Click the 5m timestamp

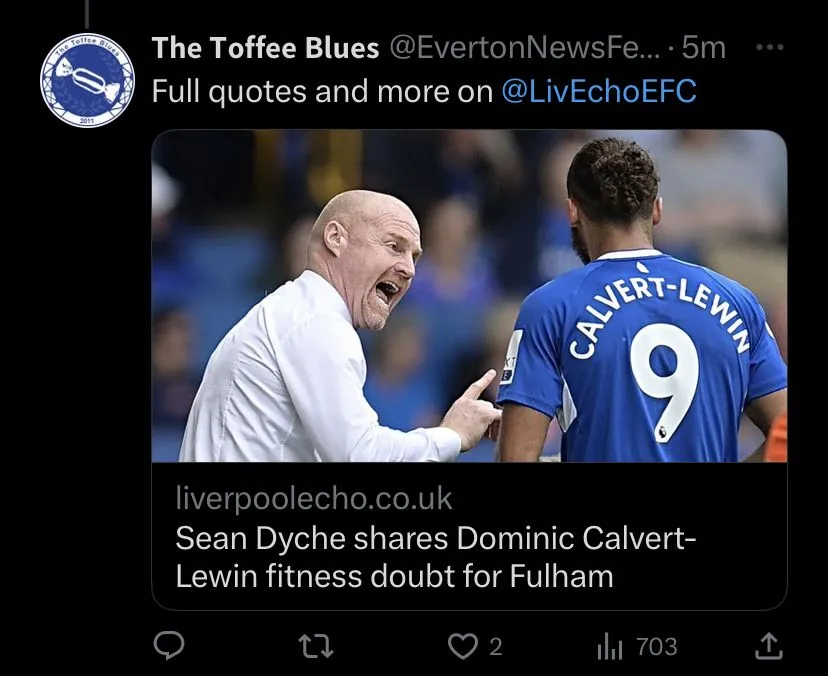point(704,47)
